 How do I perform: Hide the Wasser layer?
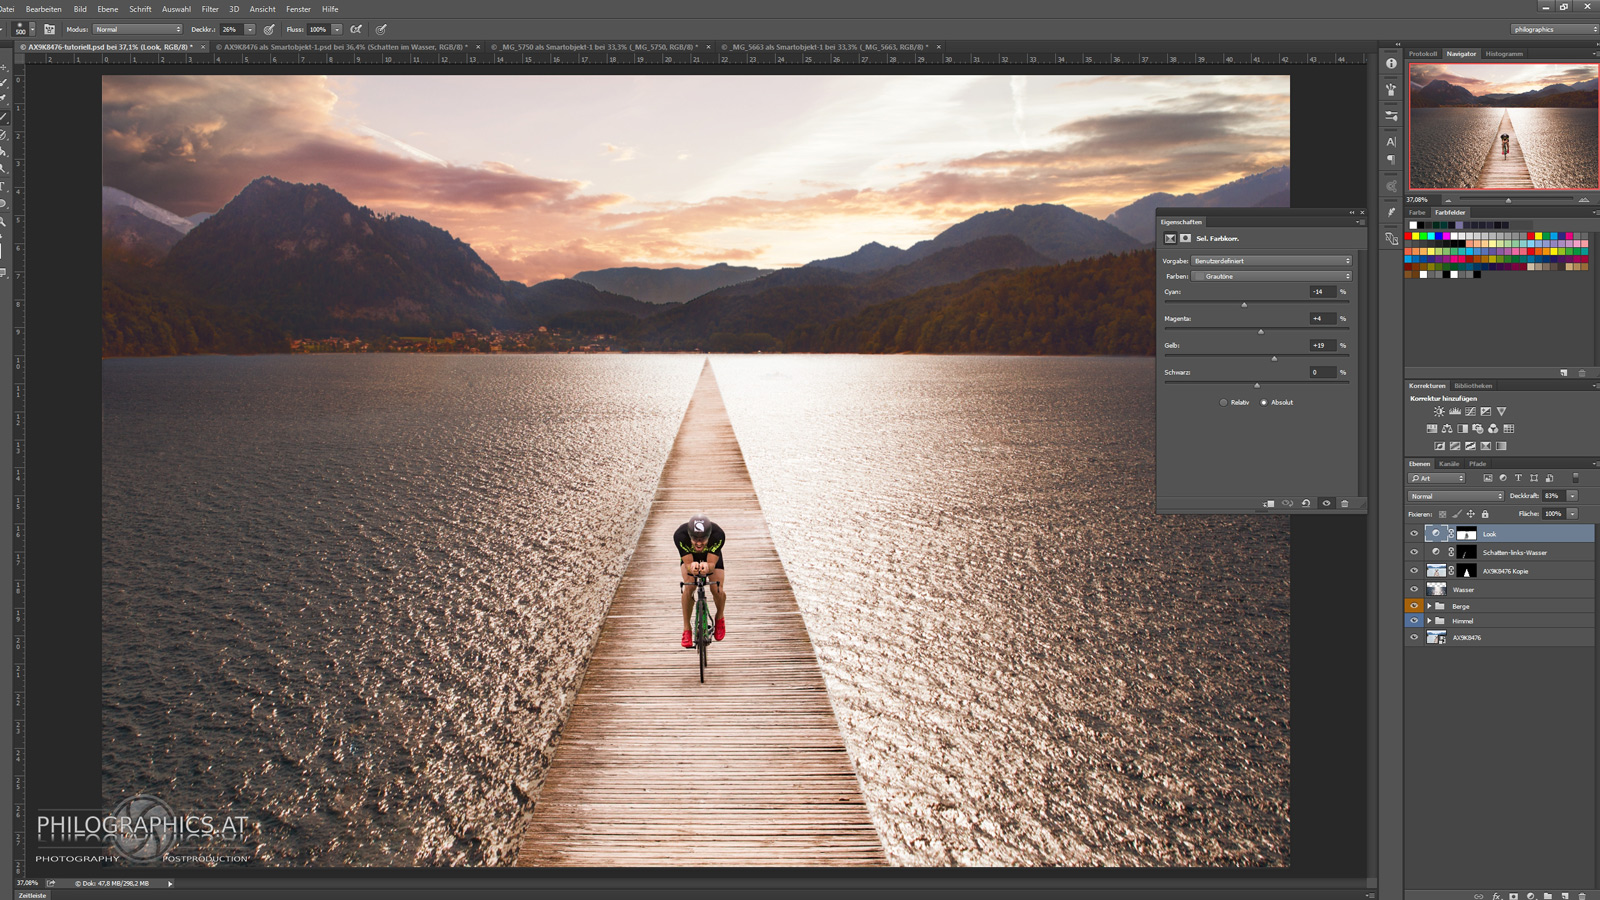pos(1414,590)
